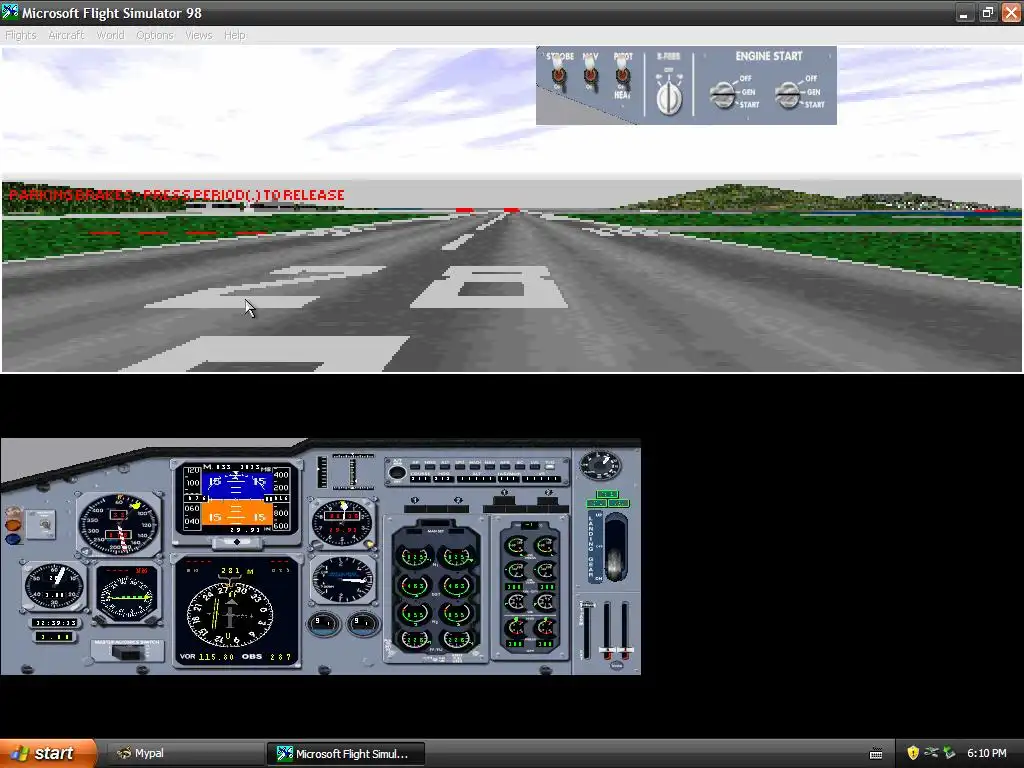Screen dimensions: 1024x768
Task: Toggle the Master Avionics Switch
Action: point(127,651)
